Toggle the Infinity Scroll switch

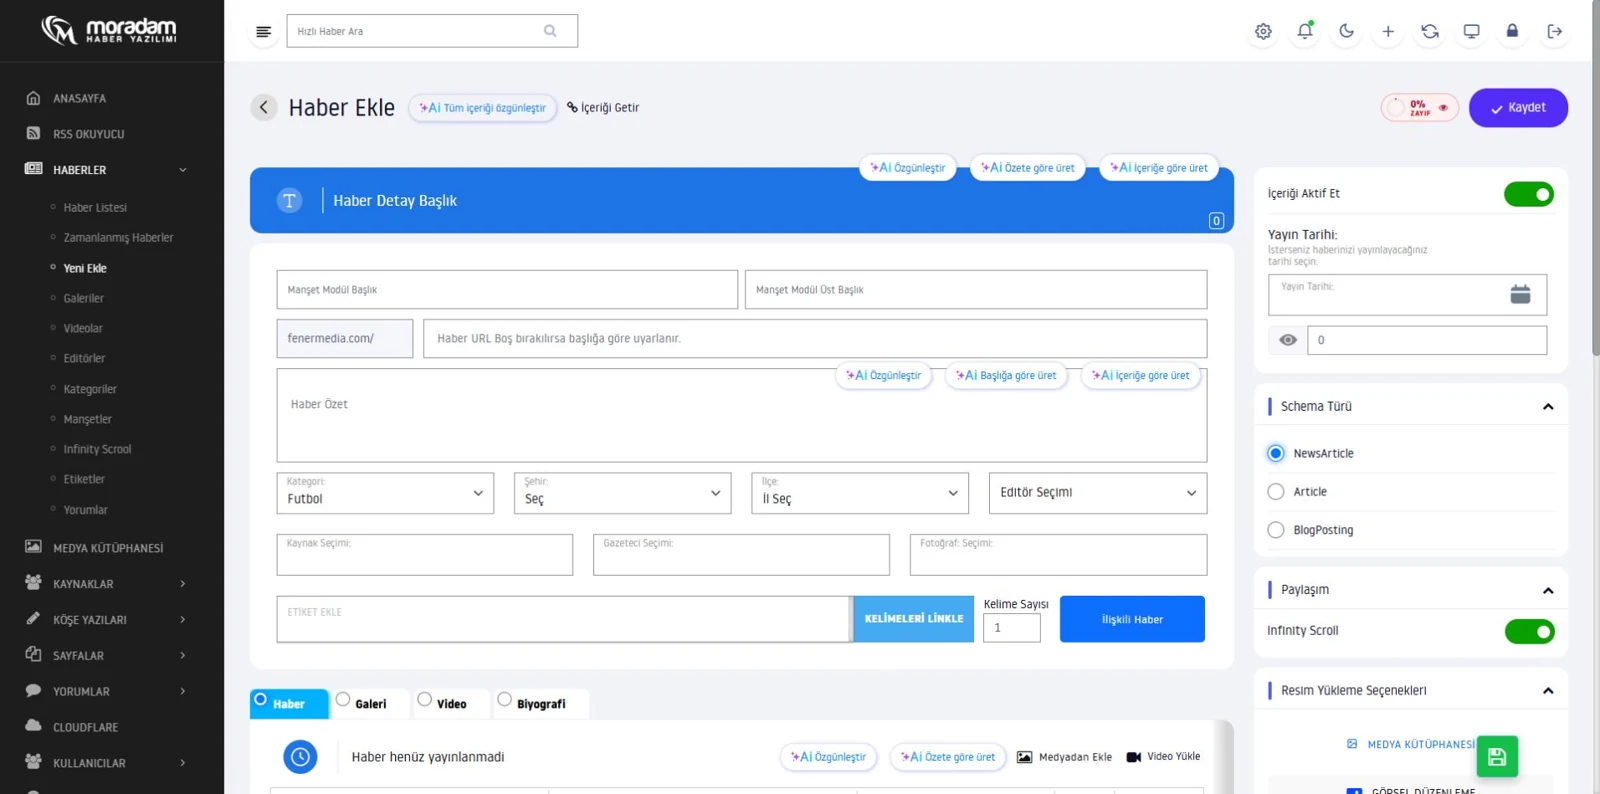click(1529, 631)
